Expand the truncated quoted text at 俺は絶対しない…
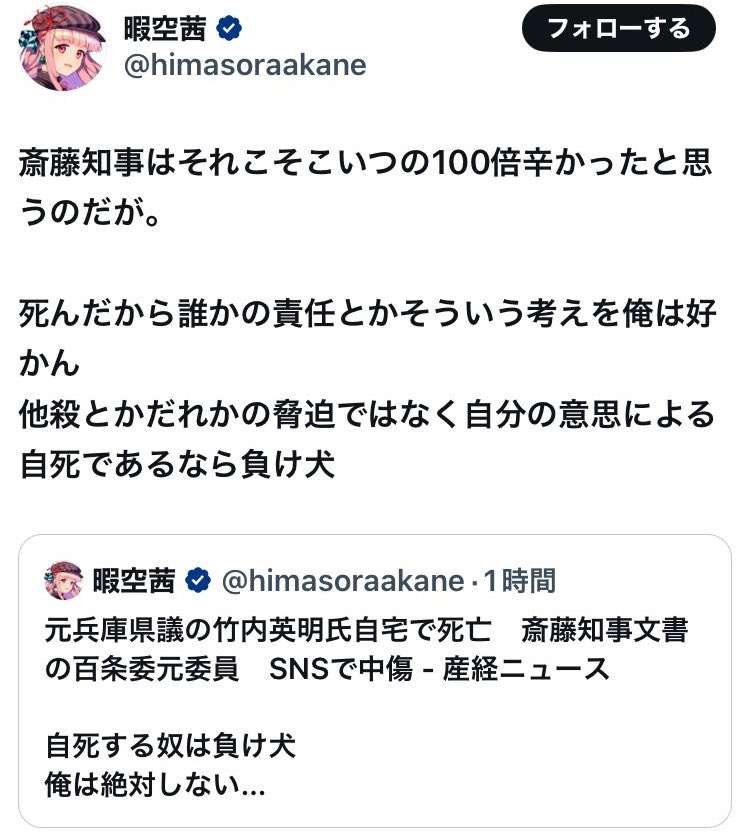Image resolution: width=743 pixels, height=835 pixels. pos(156,785)
